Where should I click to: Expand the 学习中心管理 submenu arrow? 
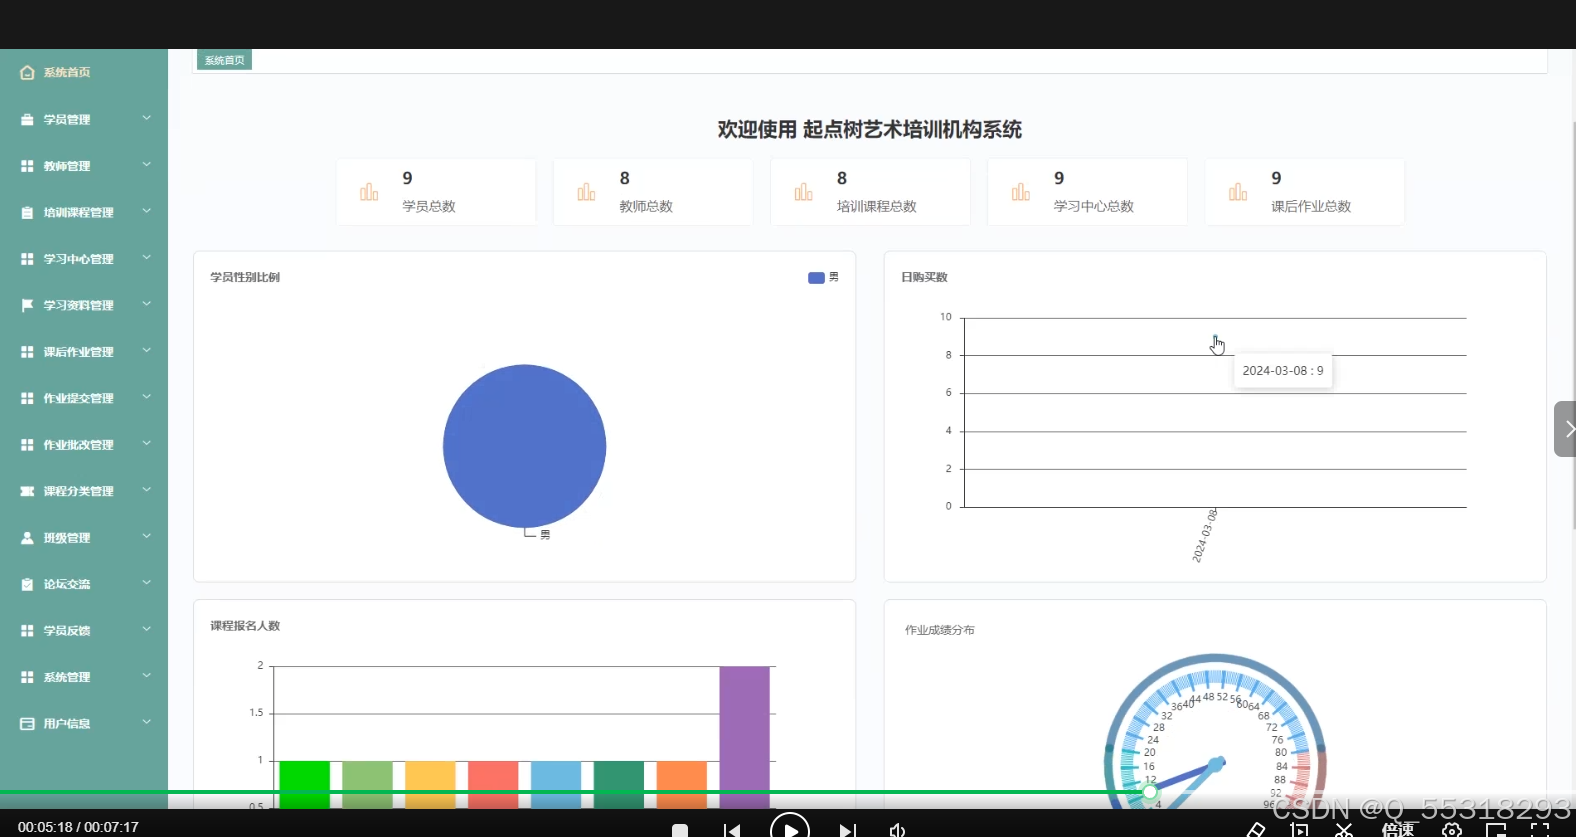click(x=147, y=258)
